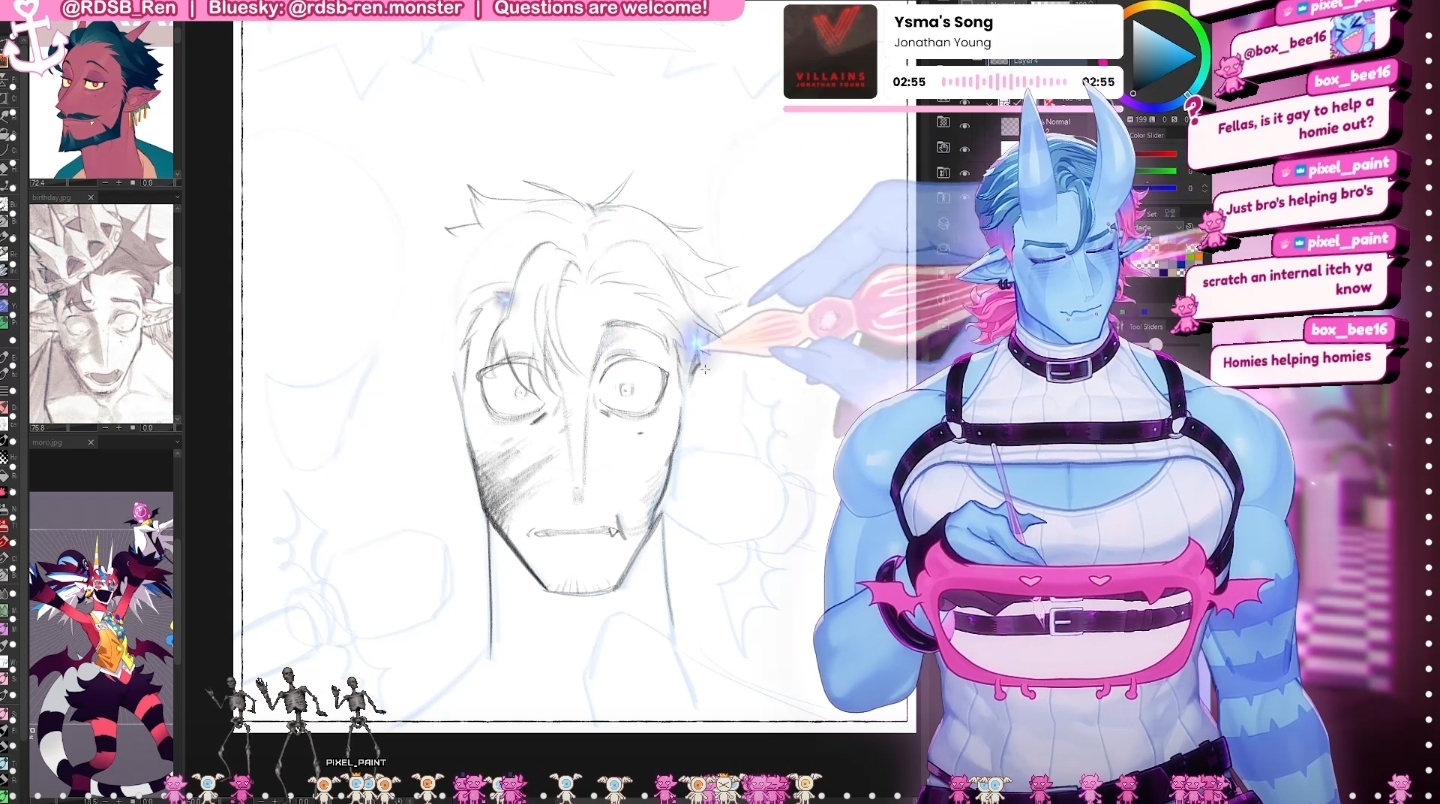
Task: Expand the moro.jpg panel dropdown arrow
Action: coord(178,442)
